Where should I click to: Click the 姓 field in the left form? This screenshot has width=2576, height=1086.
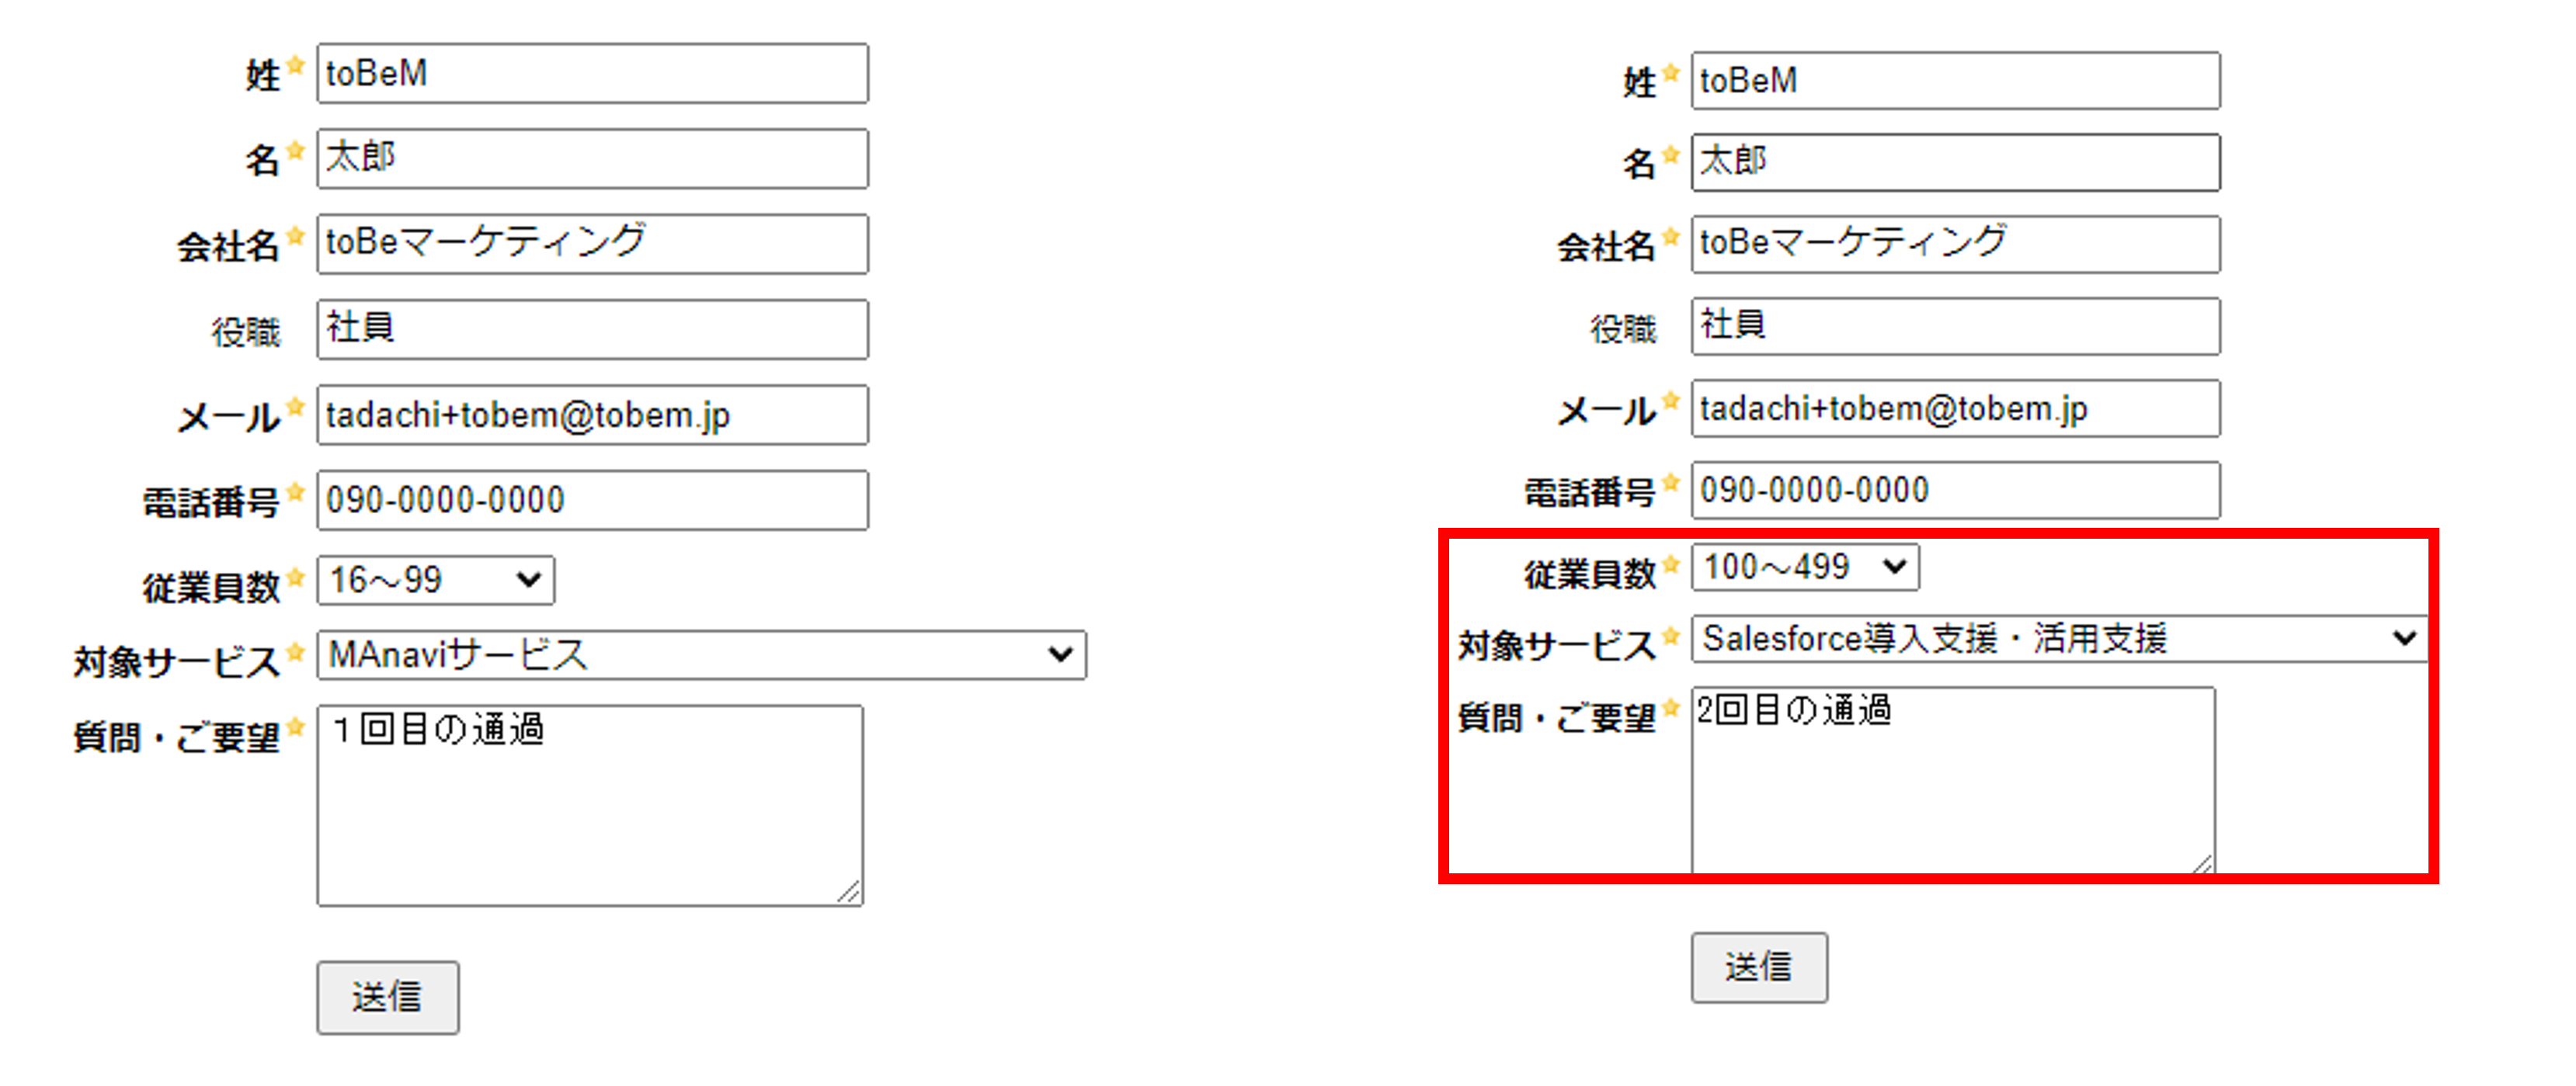point(592,73)
